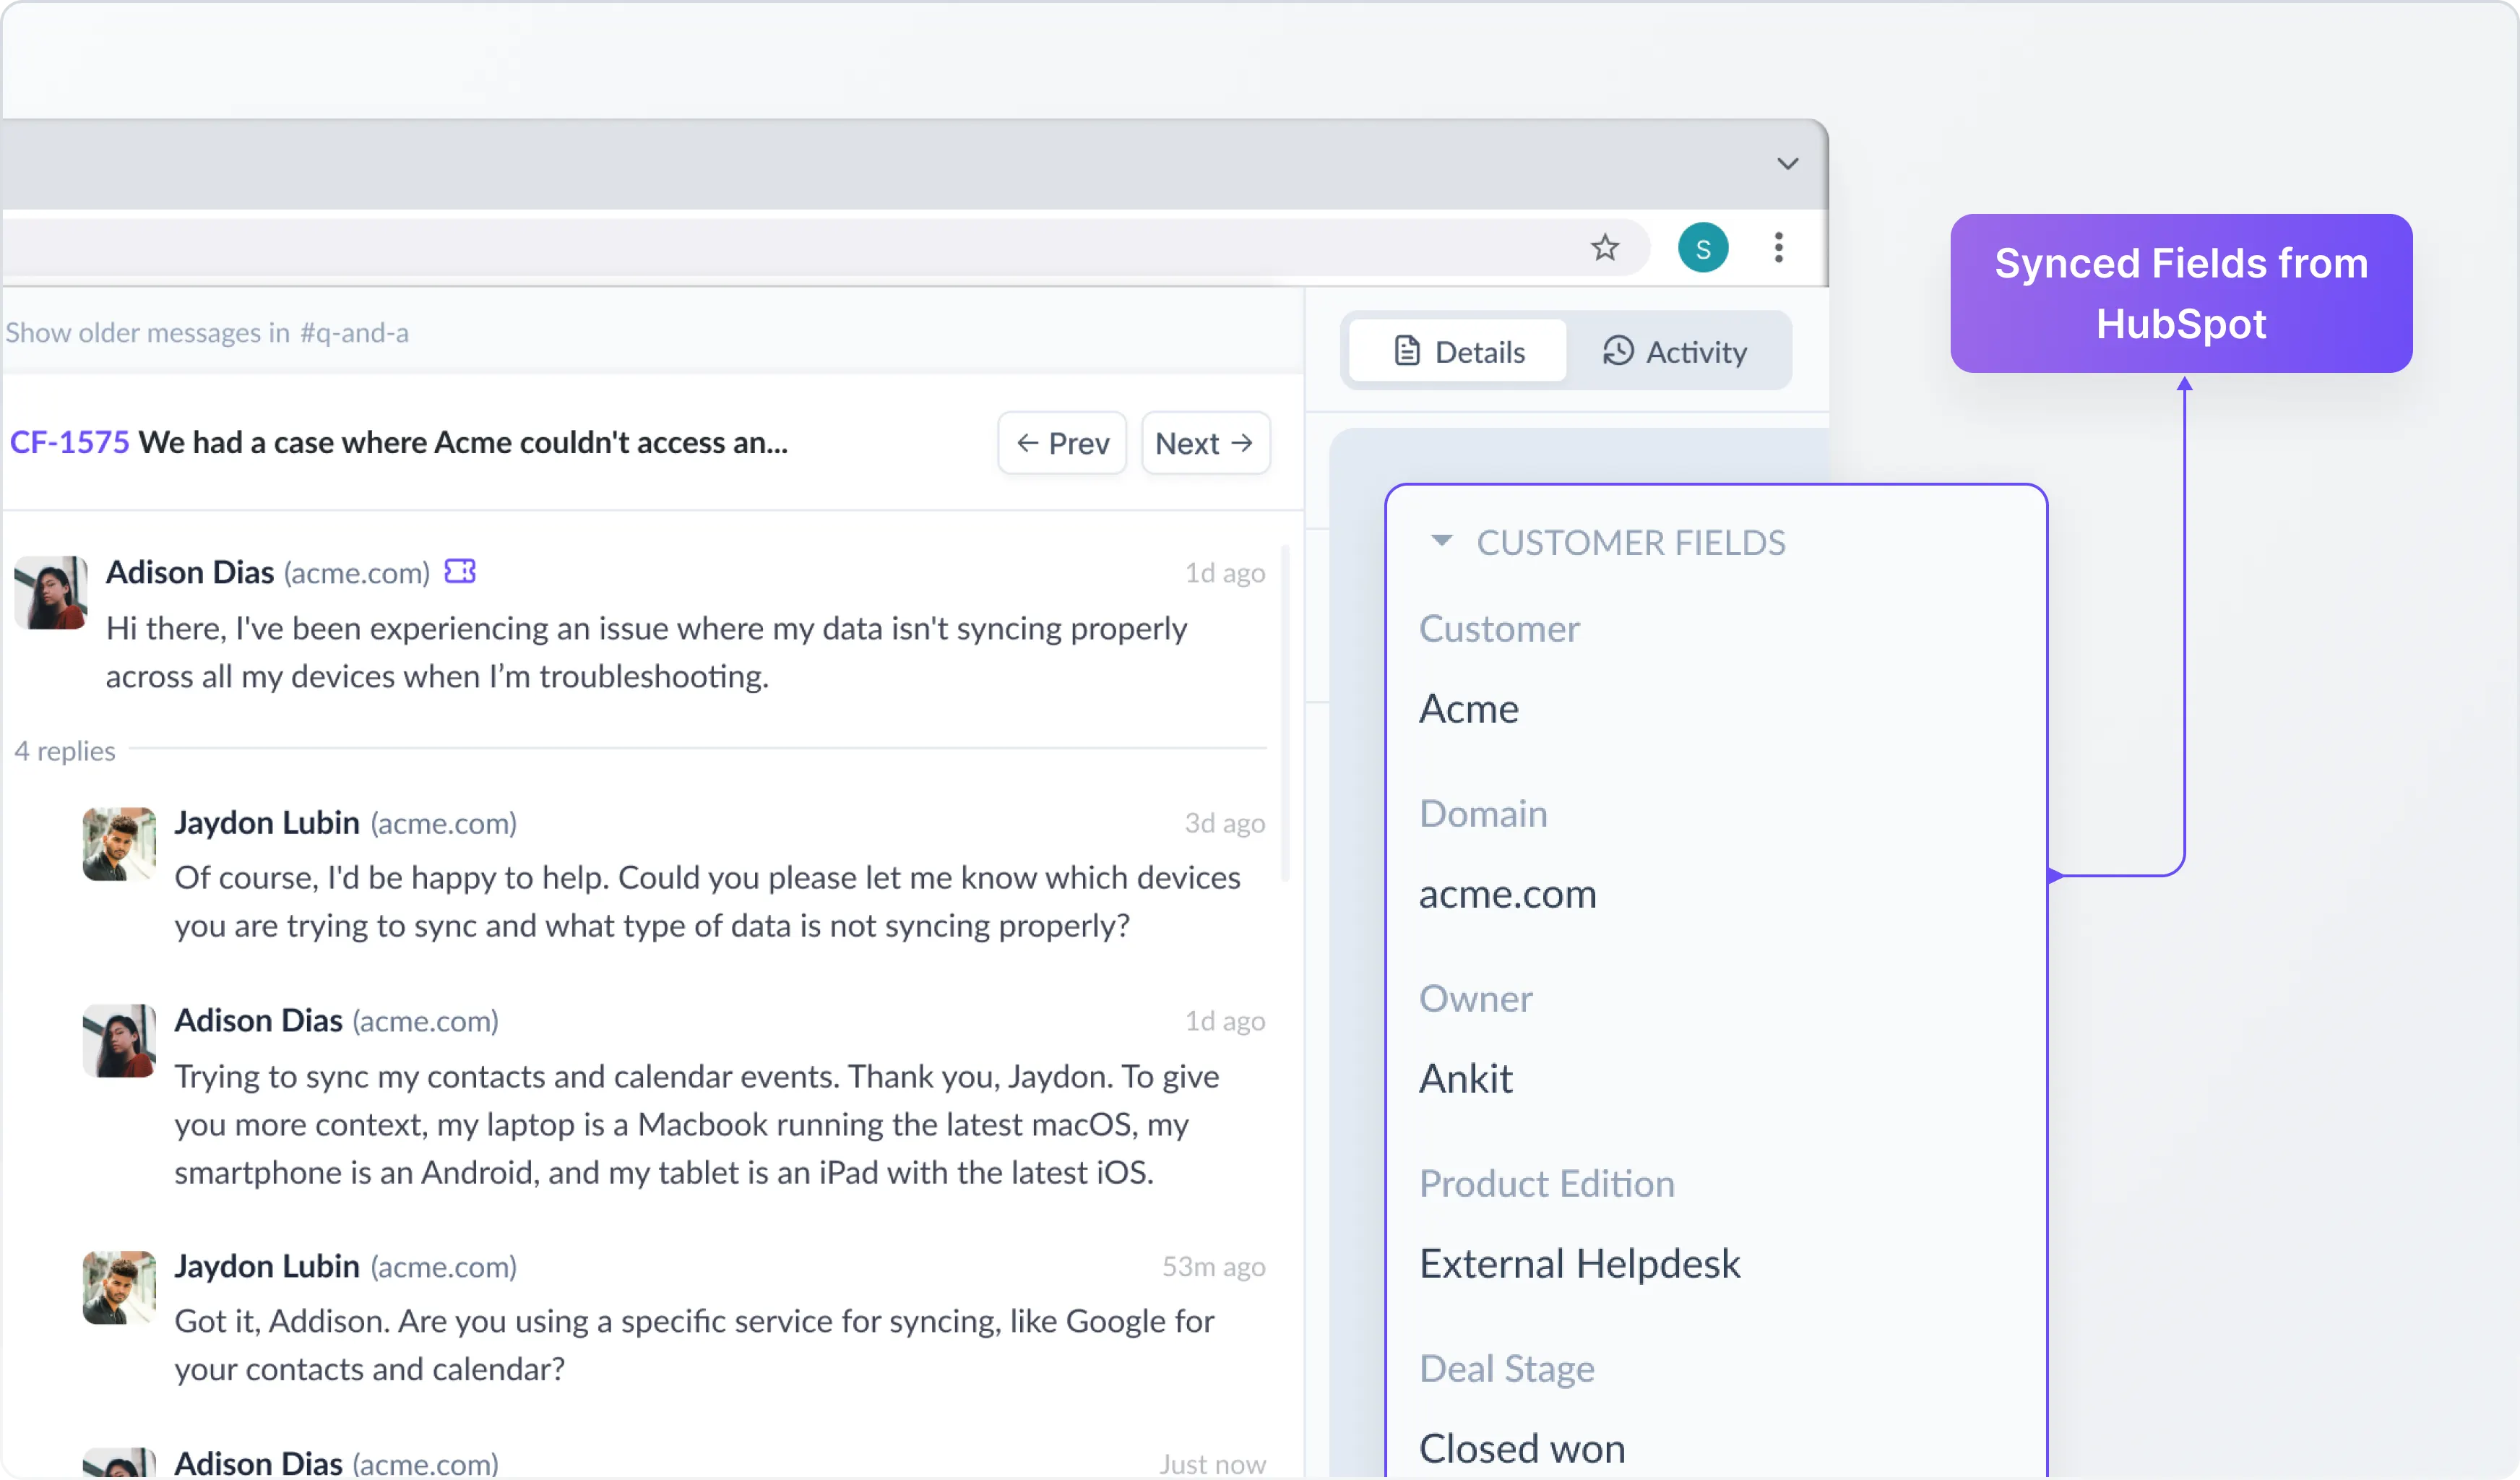Image resolution: width=2520 pixels, height=1480 pixels.
Task: Click the Product Edition value External Helpdesk
Action: [x=1579, y=1263]
